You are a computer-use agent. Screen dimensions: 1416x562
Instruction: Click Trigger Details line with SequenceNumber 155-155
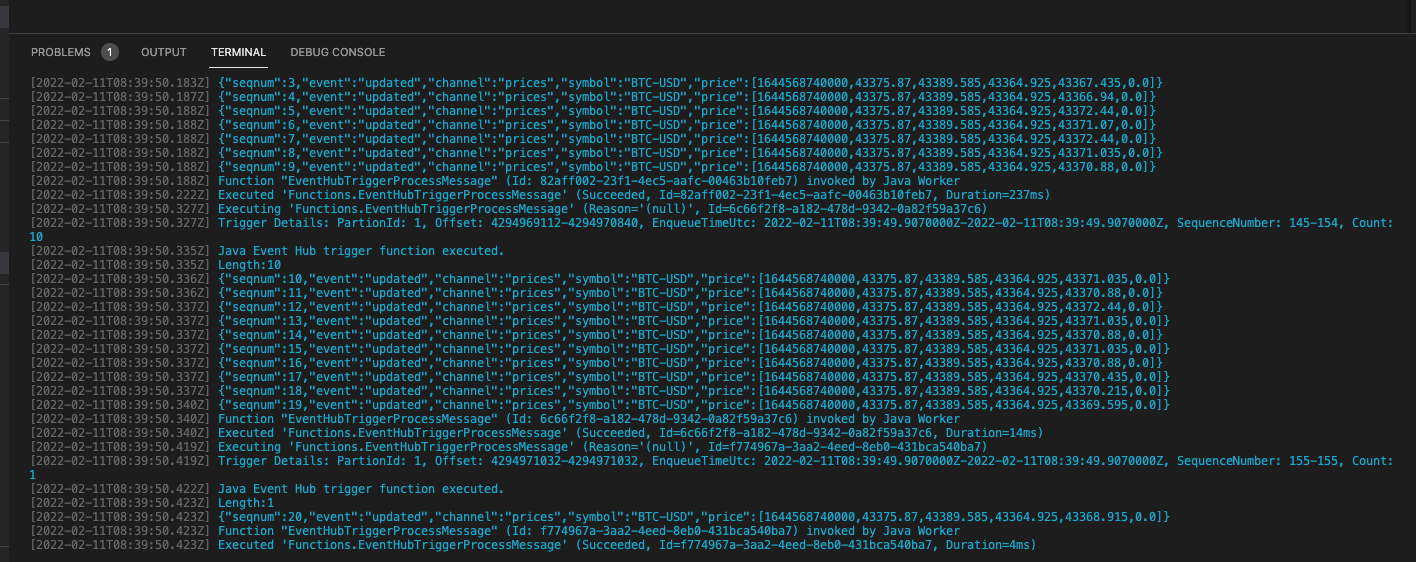point(711,467)
